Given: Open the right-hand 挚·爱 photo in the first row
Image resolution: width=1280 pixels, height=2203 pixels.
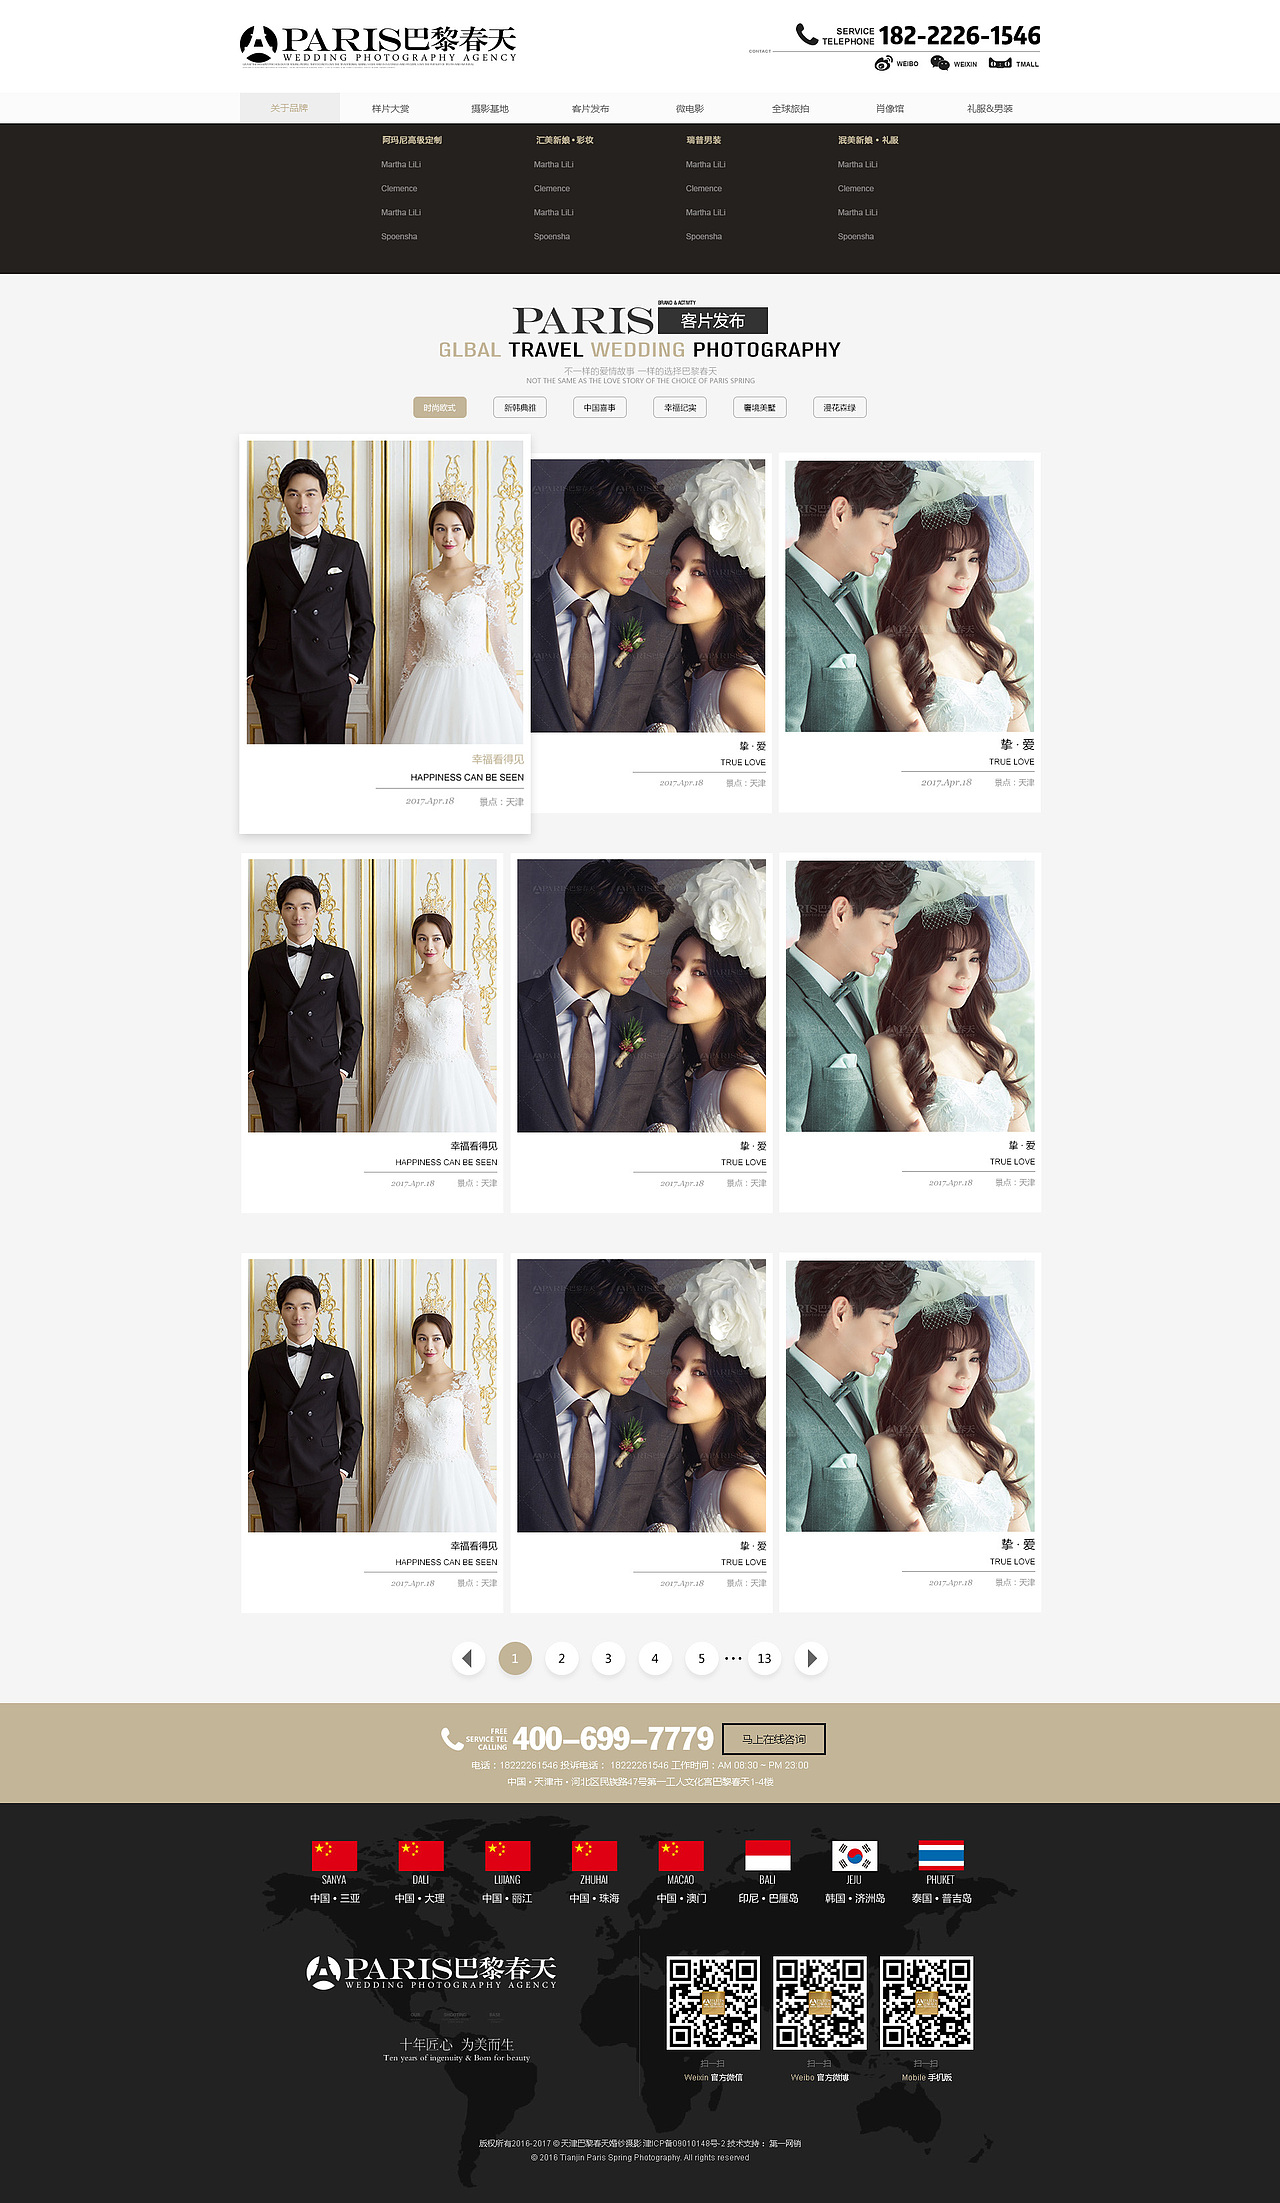Looking at the screenshot, I should coord(910,596).
